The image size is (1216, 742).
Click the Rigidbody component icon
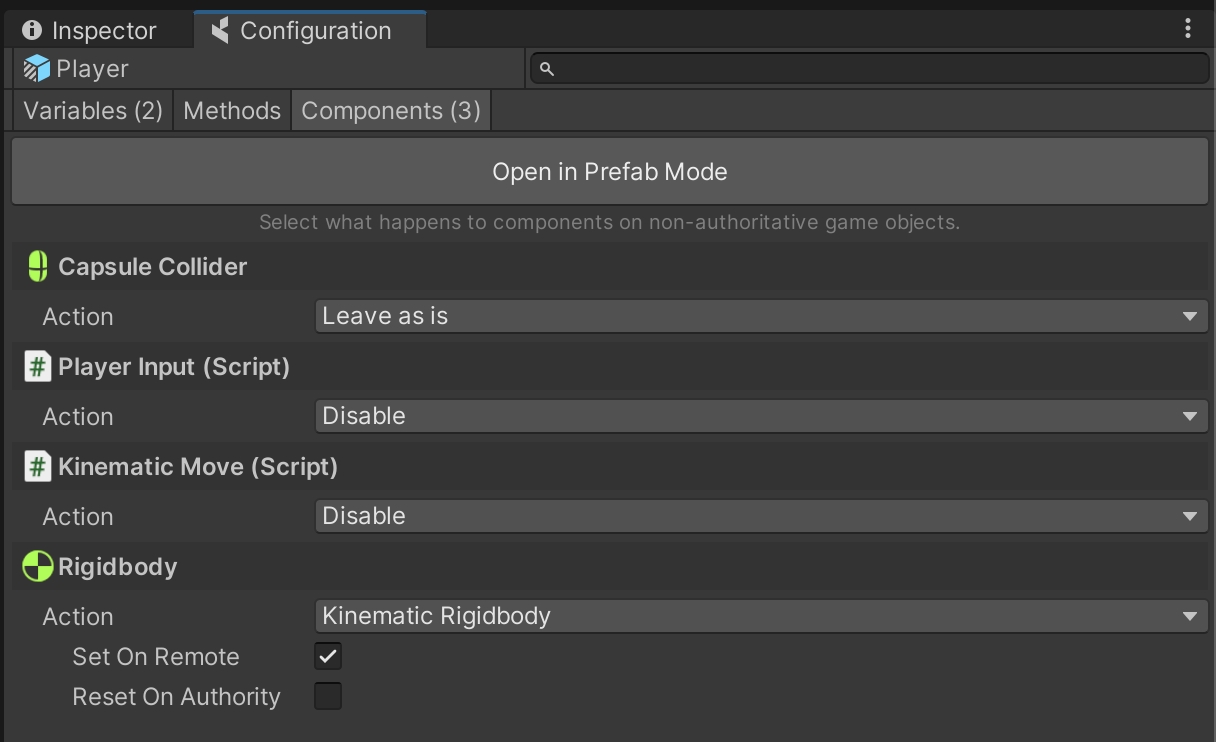pyautogui.click(x=37, y=567)
